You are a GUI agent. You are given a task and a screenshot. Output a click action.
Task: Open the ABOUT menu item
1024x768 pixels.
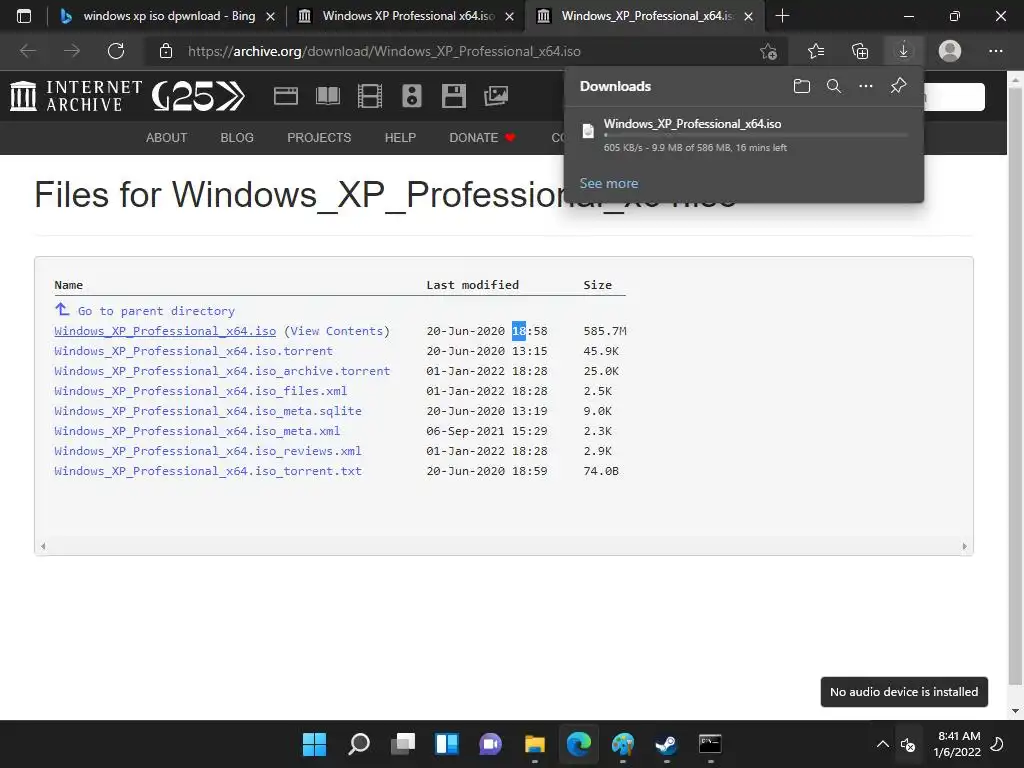pyautogui.click(x=167, y=138)
